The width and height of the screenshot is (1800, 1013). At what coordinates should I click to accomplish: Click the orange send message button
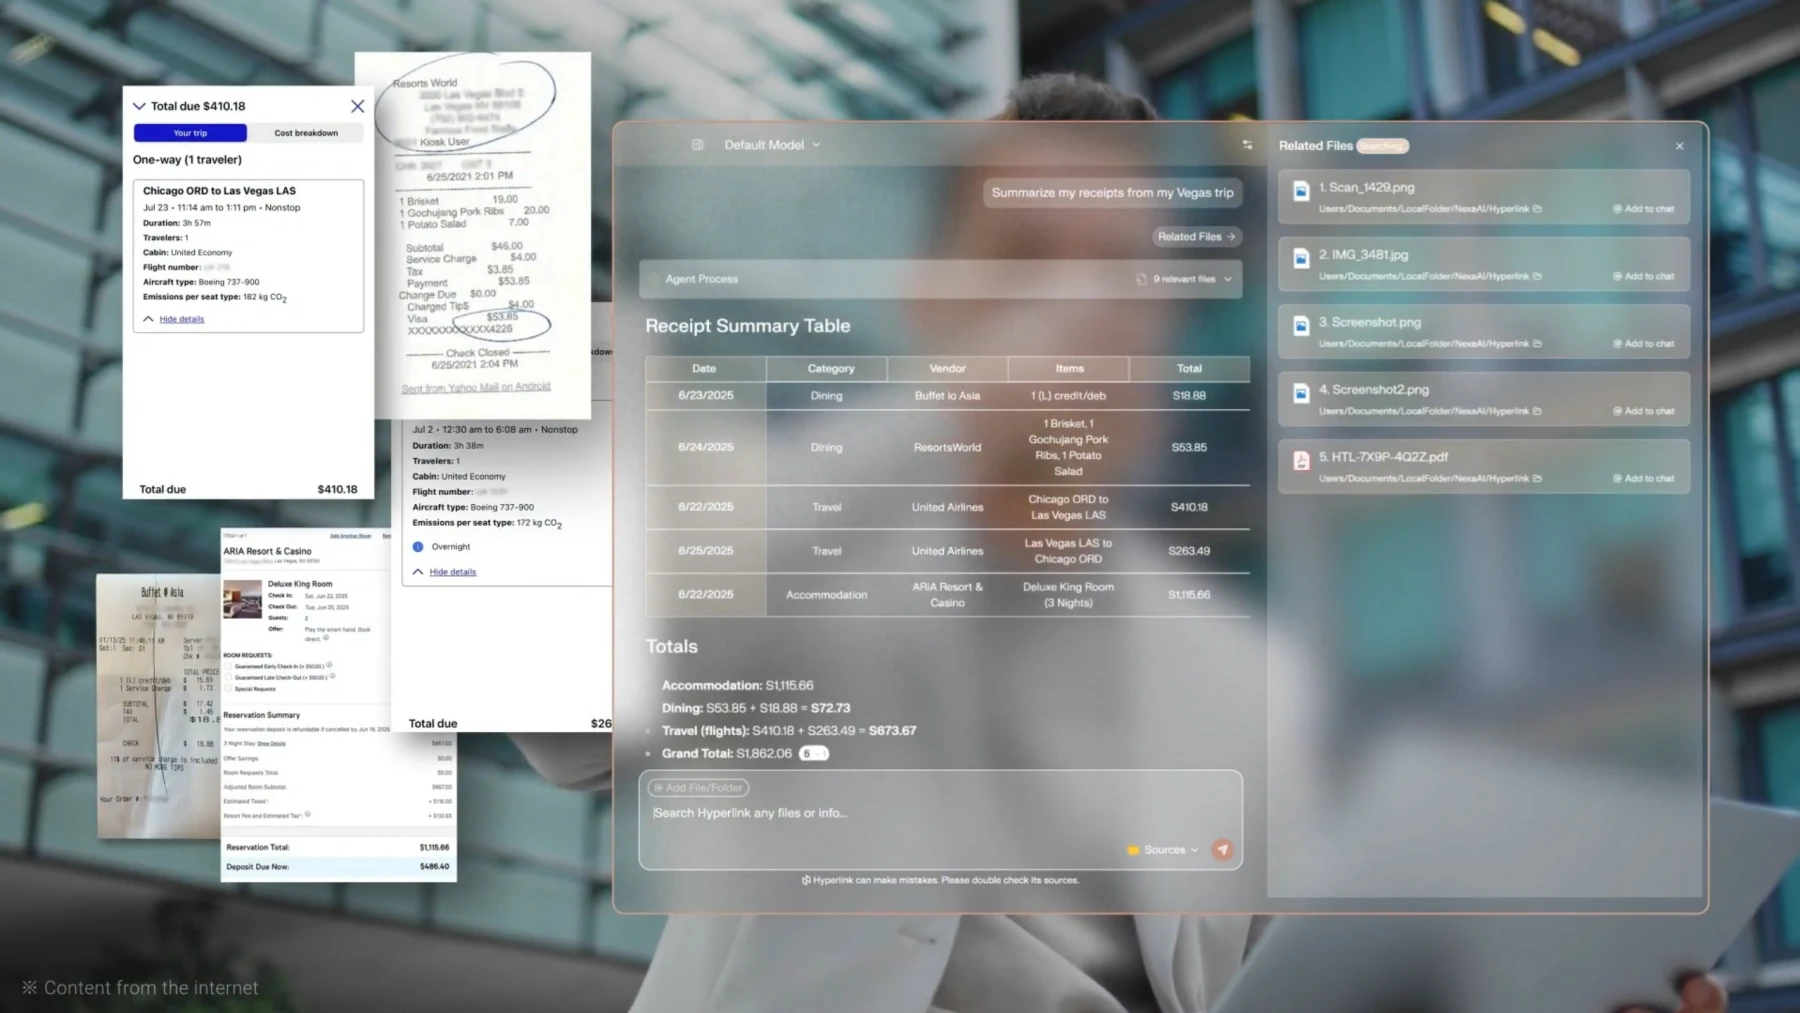click(1222, 849)
